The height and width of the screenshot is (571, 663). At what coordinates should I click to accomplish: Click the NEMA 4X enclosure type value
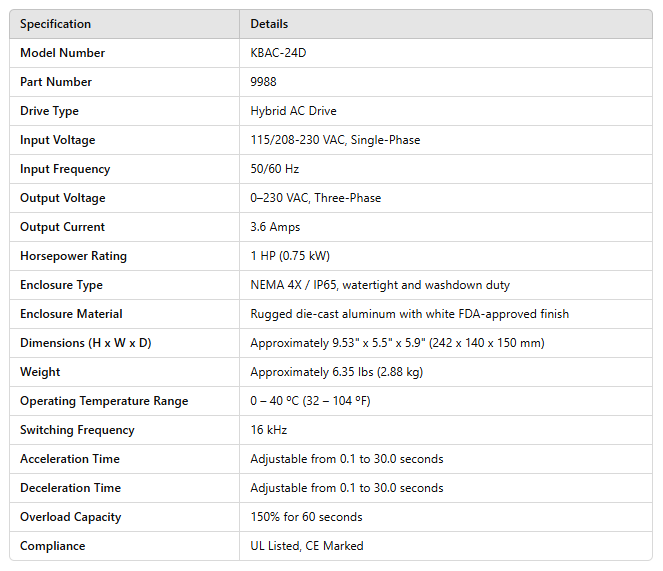pos(380,285)
